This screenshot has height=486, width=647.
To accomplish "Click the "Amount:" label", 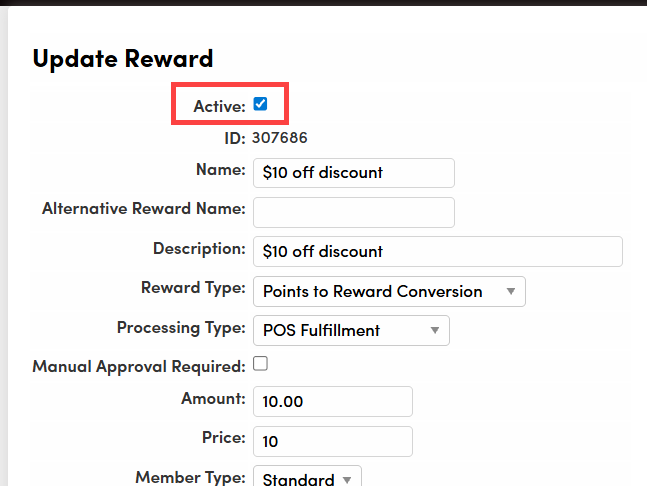I will tap(212, 398).
